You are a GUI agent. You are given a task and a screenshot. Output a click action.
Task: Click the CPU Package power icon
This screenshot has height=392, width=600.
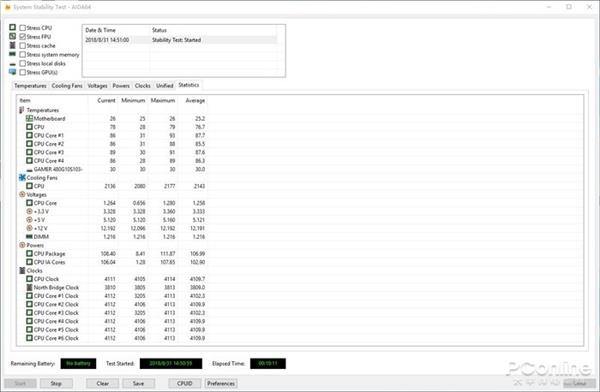(x=29, y=253)
